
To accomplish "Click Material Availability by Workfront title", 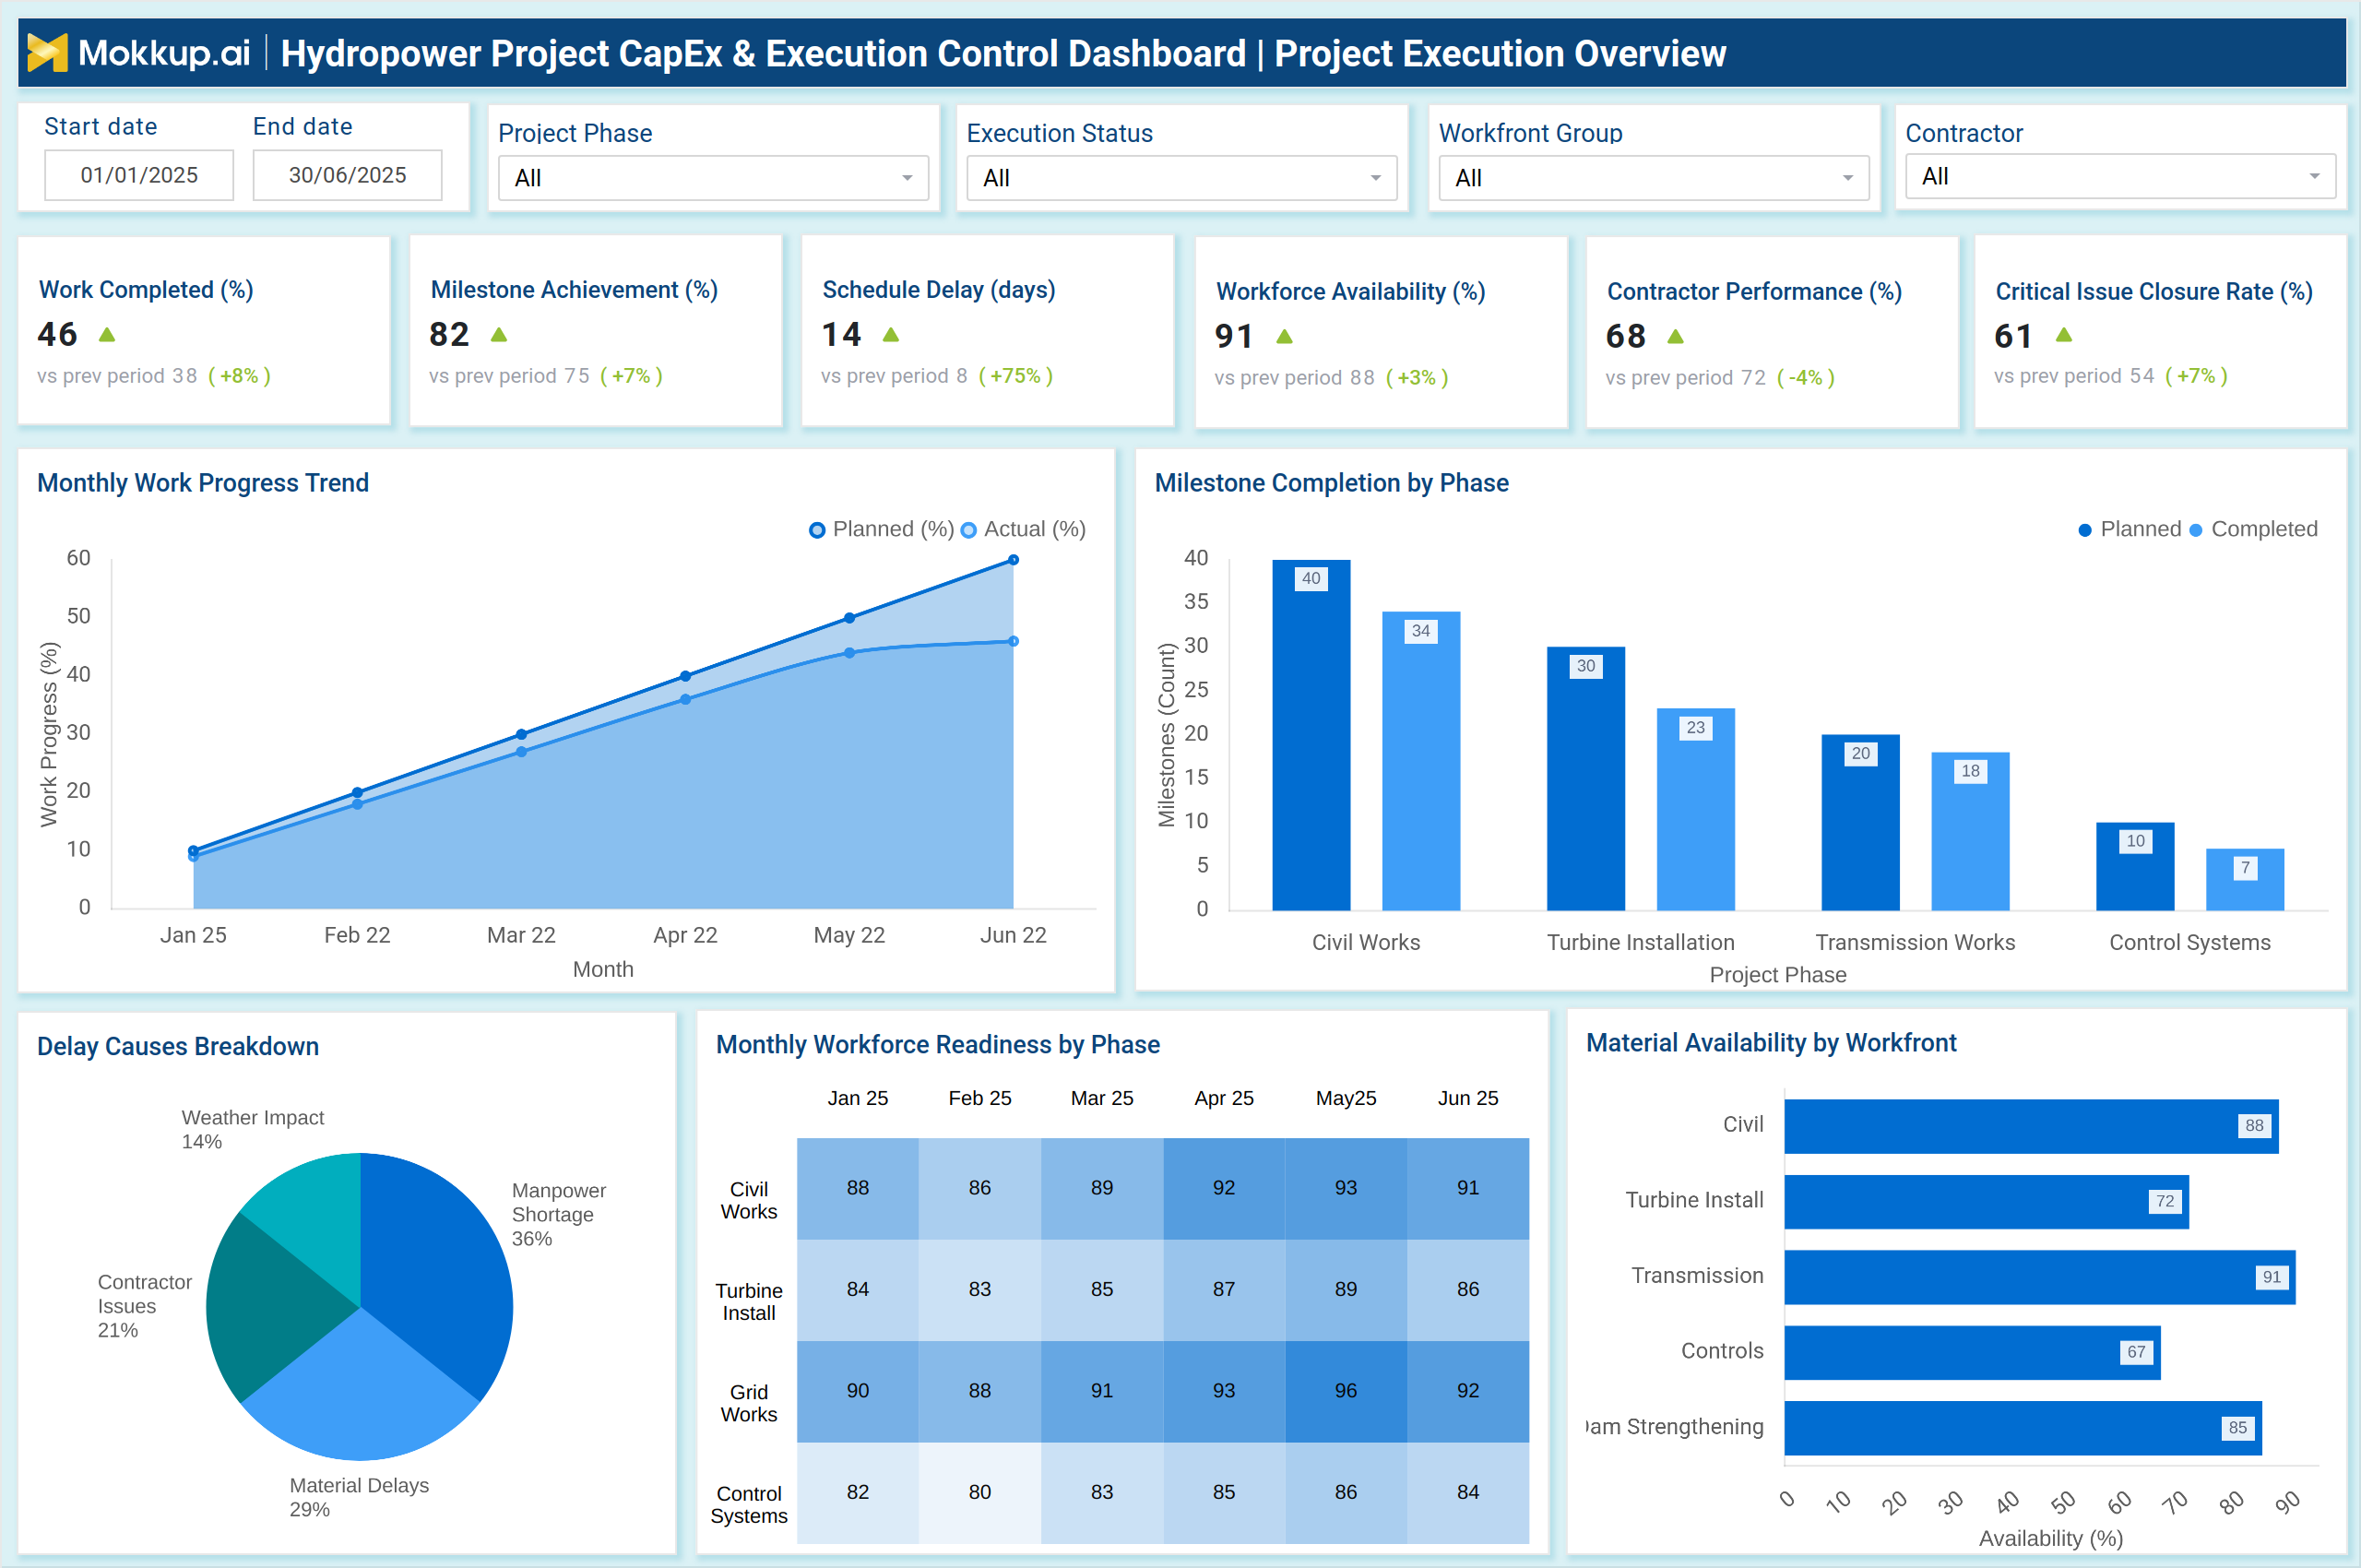I will (x=1771, y=1043).
